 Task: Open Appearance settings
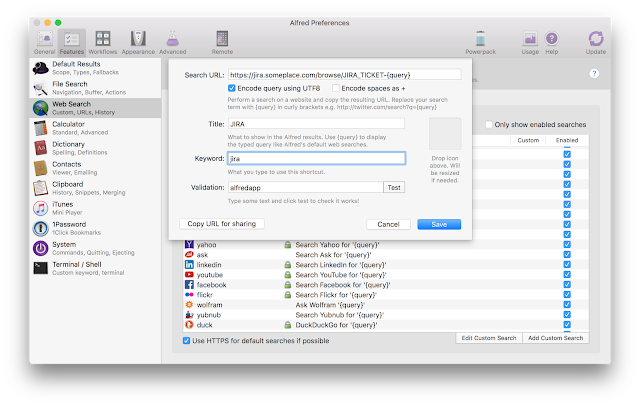click(138, 42)
